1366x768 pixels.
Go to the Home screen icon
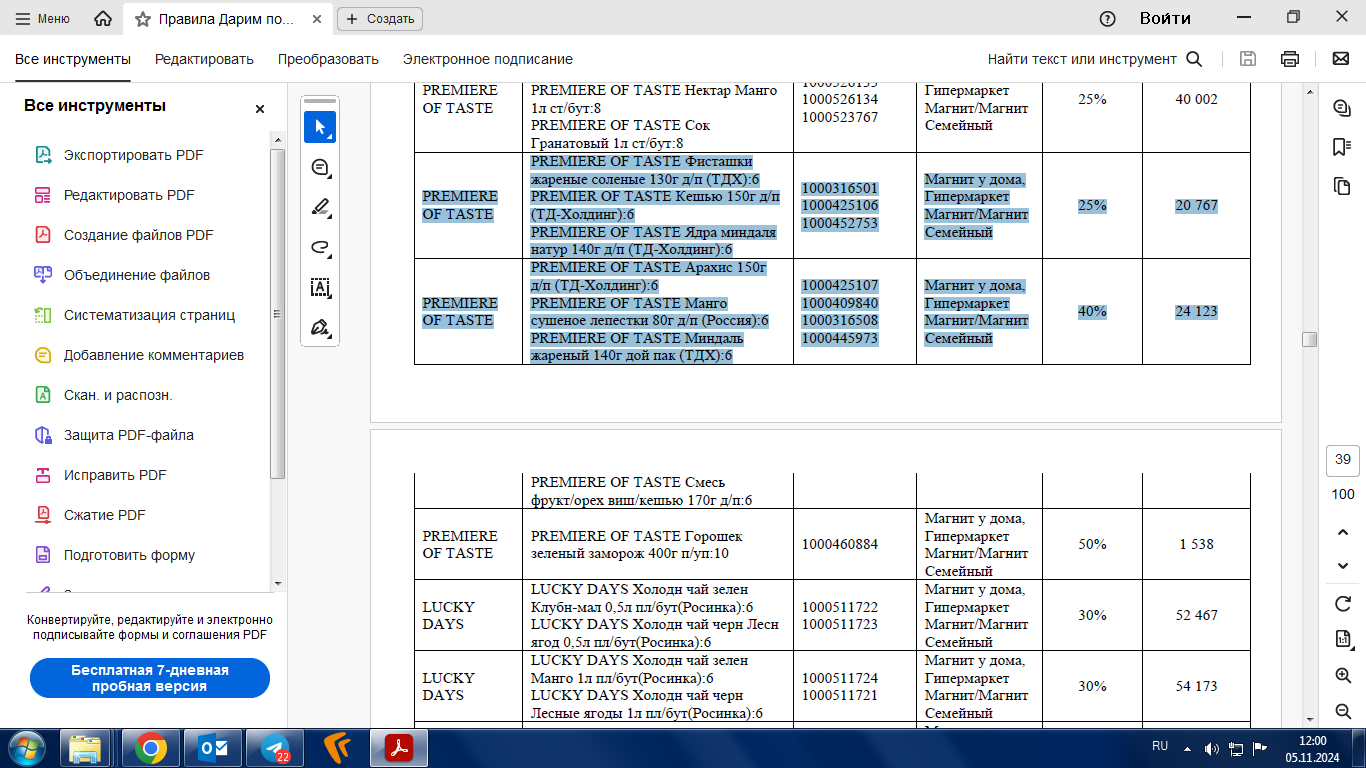tap(102, 19)
